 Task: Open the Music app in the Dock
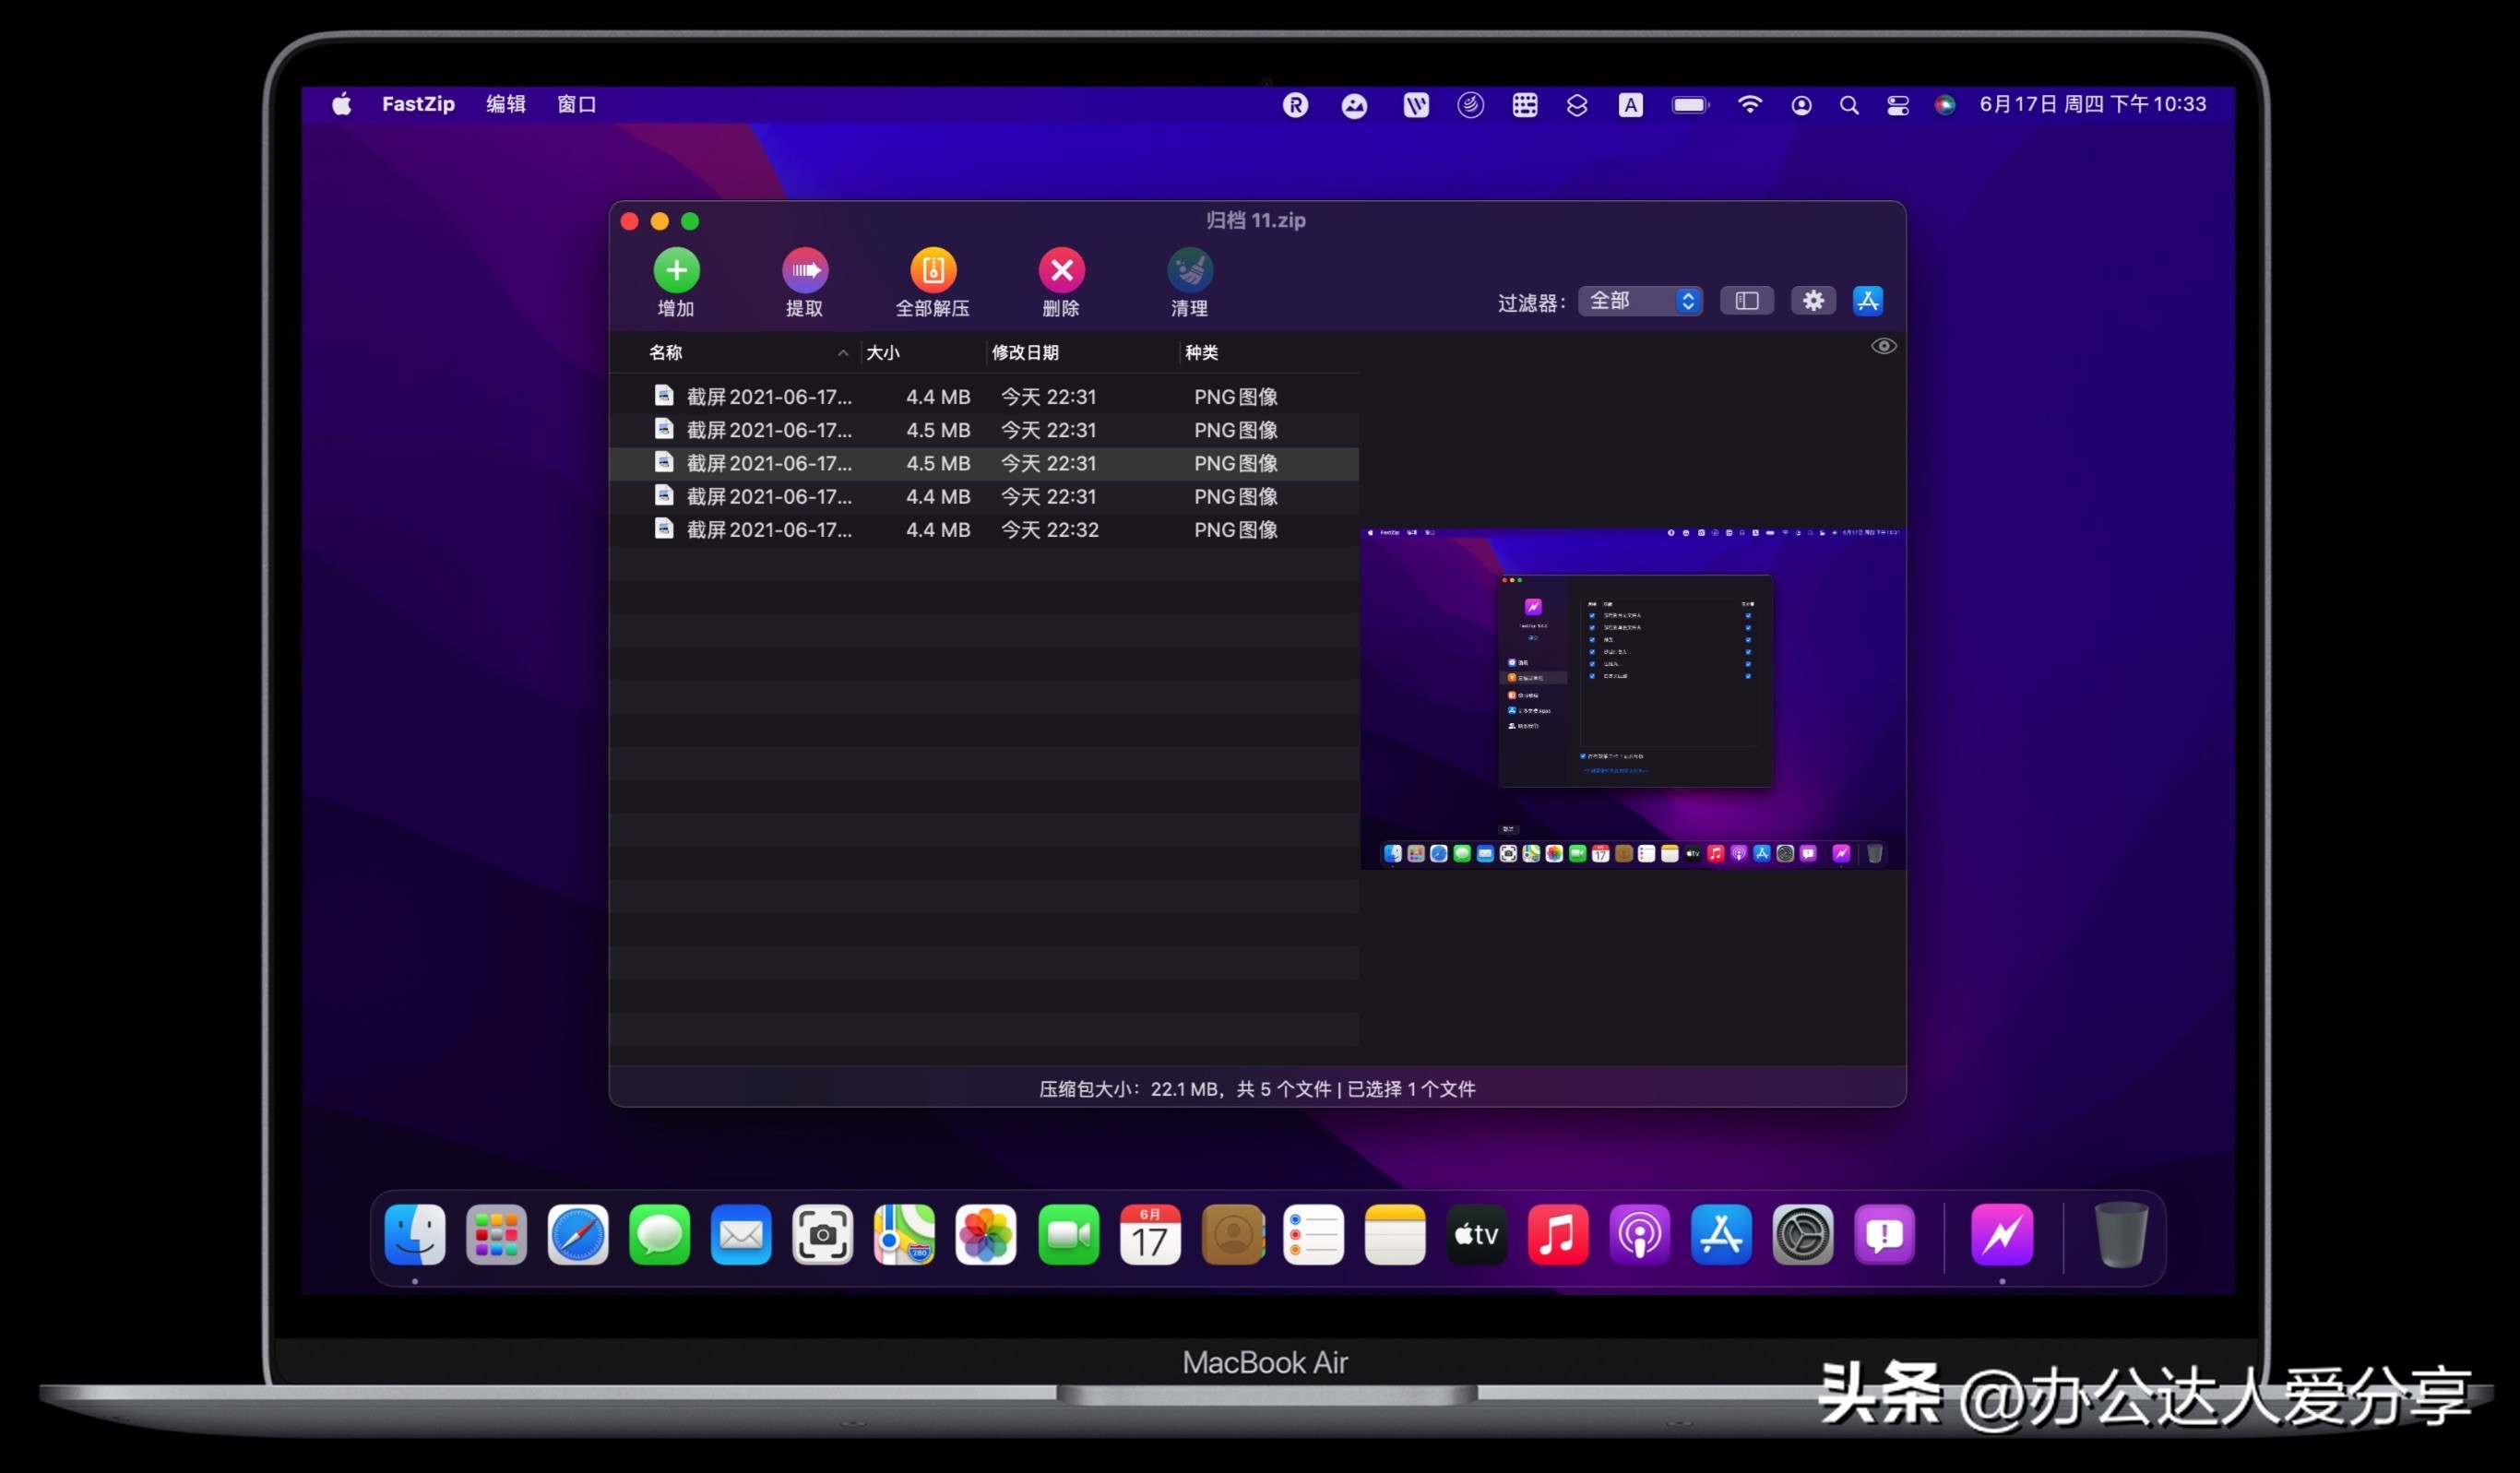point(1557,1236)
